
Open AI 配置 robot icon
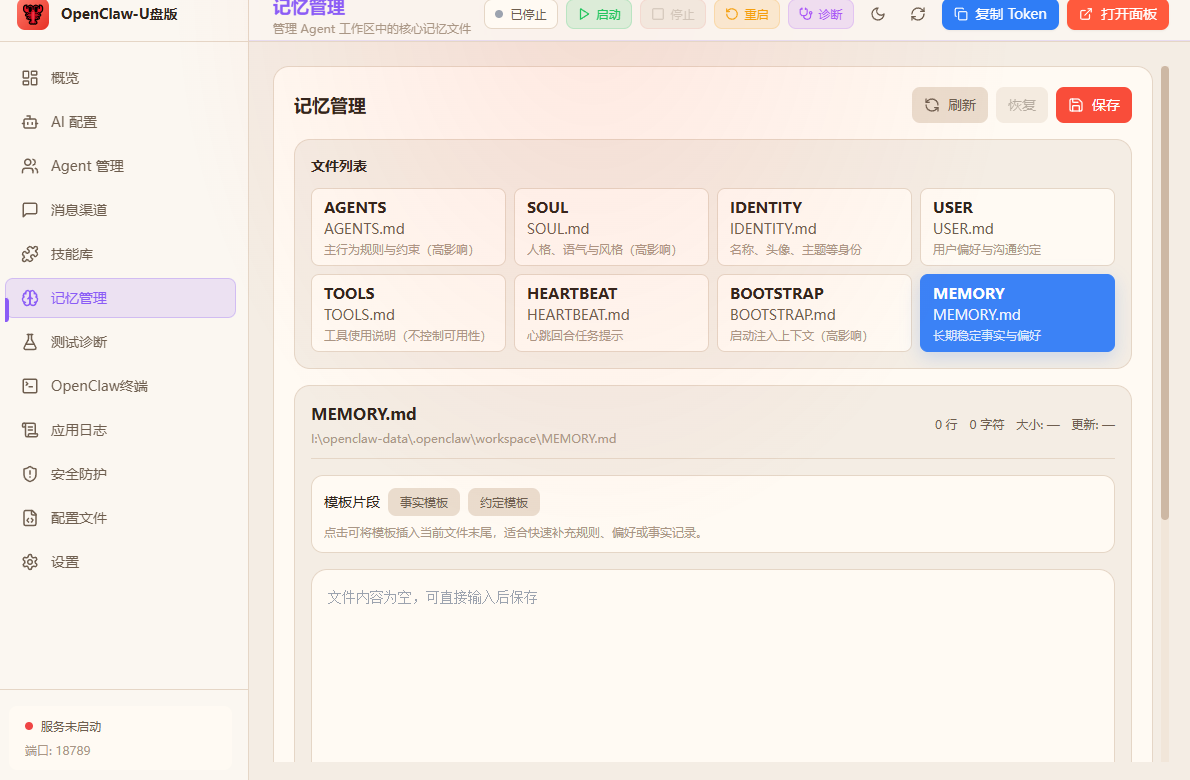tap(30, 122)
